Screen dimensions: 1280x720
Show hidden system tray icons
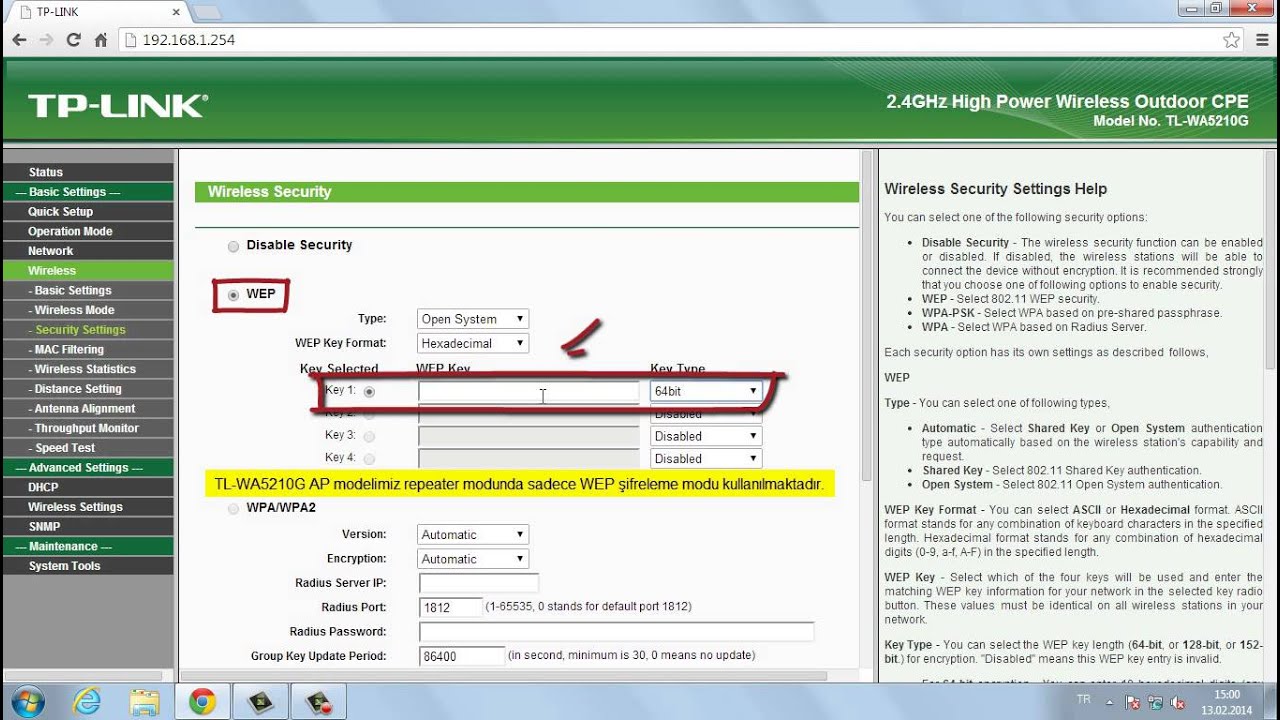(x=1111, y=701)
